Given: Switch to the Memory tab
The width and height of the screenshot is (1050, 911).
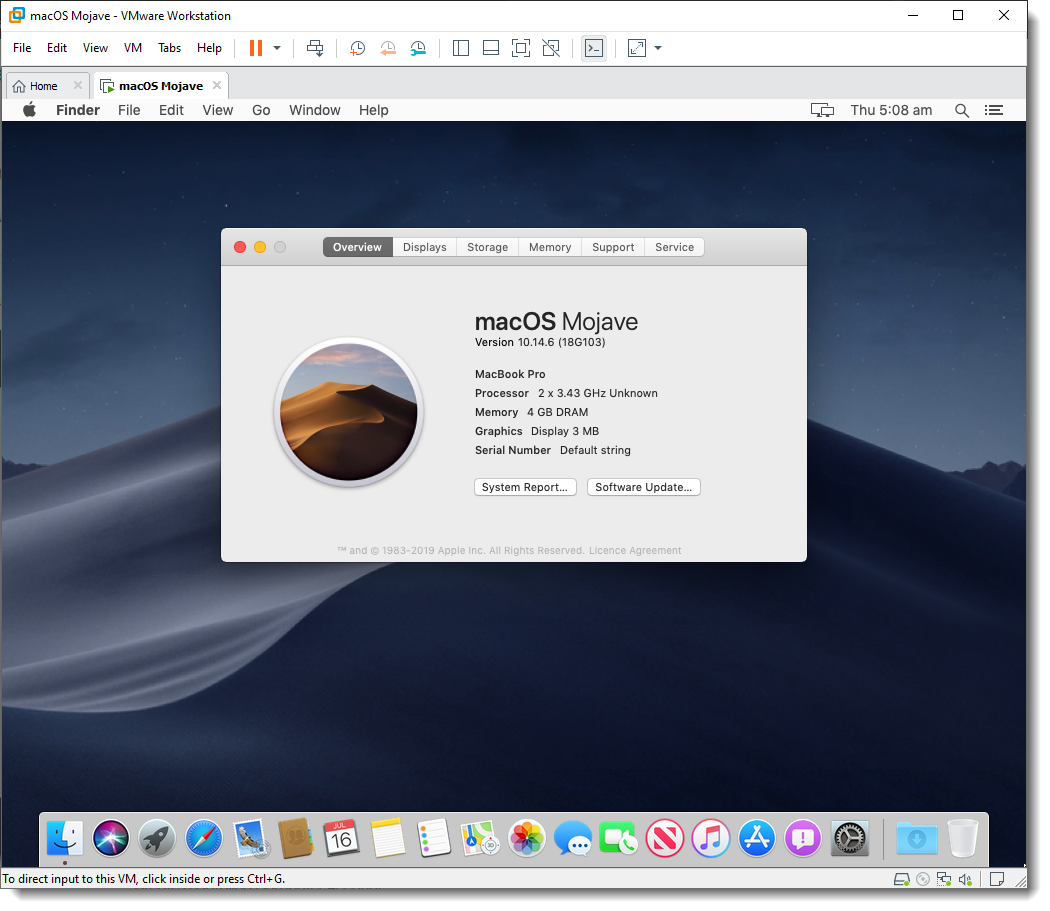Looking at the screenshot, I should click(550, 247).
